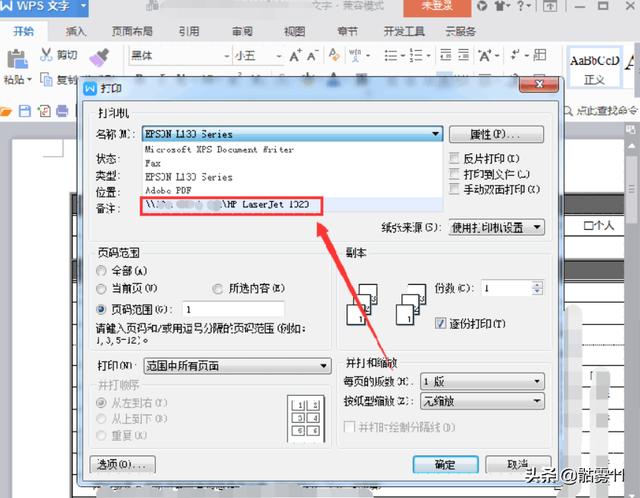
Task: Click the 份数 copies input field
Action: click(x=507, y=288)
